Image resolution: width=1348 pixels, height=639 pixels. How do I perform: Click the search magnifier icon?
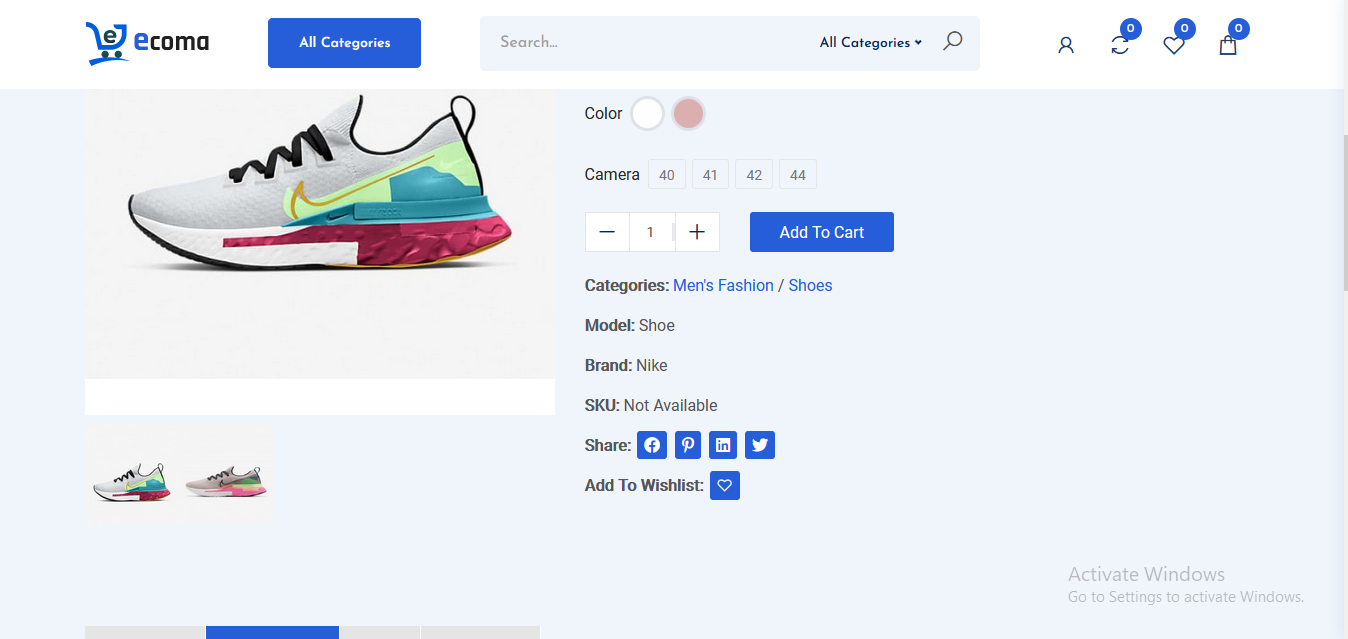click(x=953, y=41)
